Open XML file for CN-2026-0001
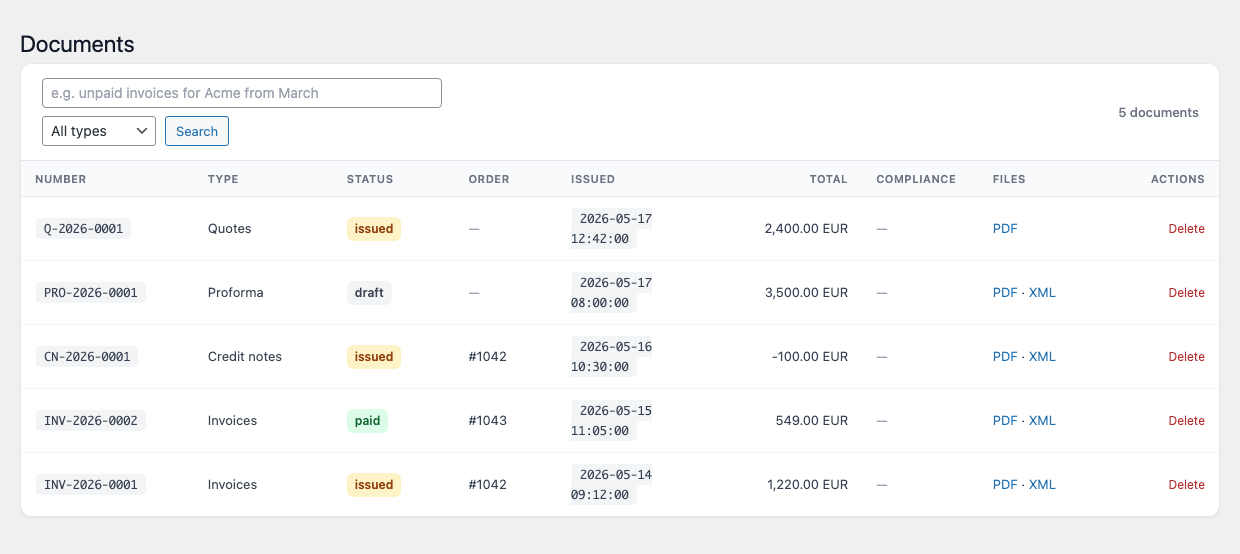This screenshot has height=554, width=1240. click(x=1042, y=357)
